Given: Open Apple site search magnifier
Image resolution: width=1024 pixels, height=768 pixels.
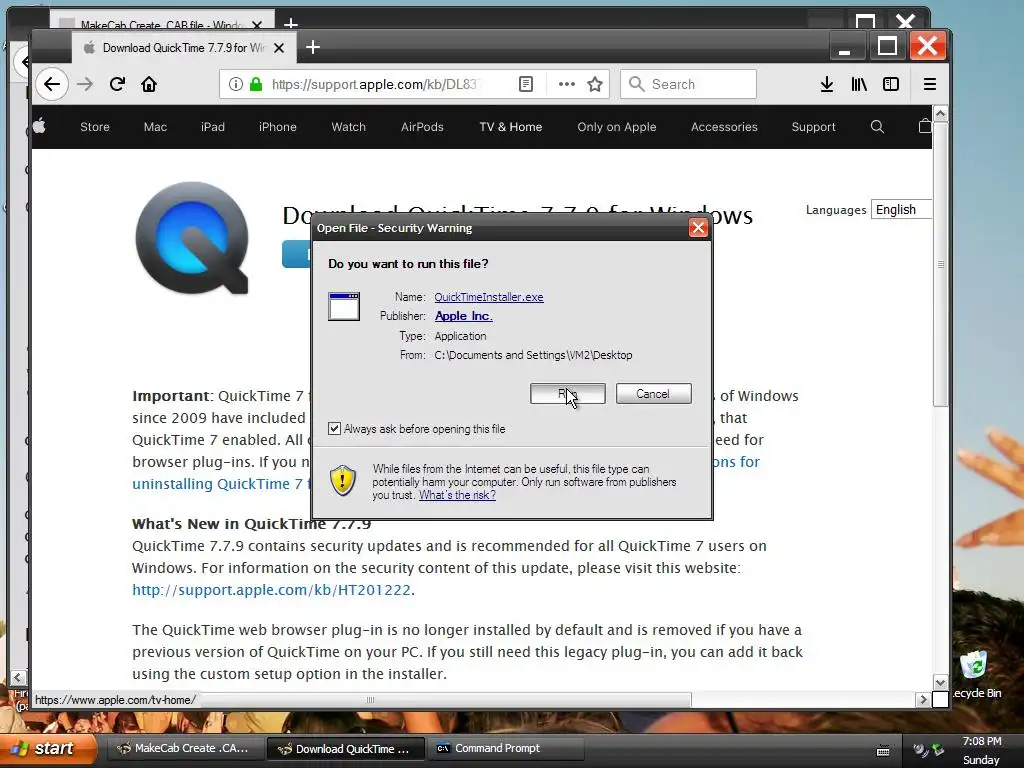Looking at the screenshot, I should tap(877, 127).
